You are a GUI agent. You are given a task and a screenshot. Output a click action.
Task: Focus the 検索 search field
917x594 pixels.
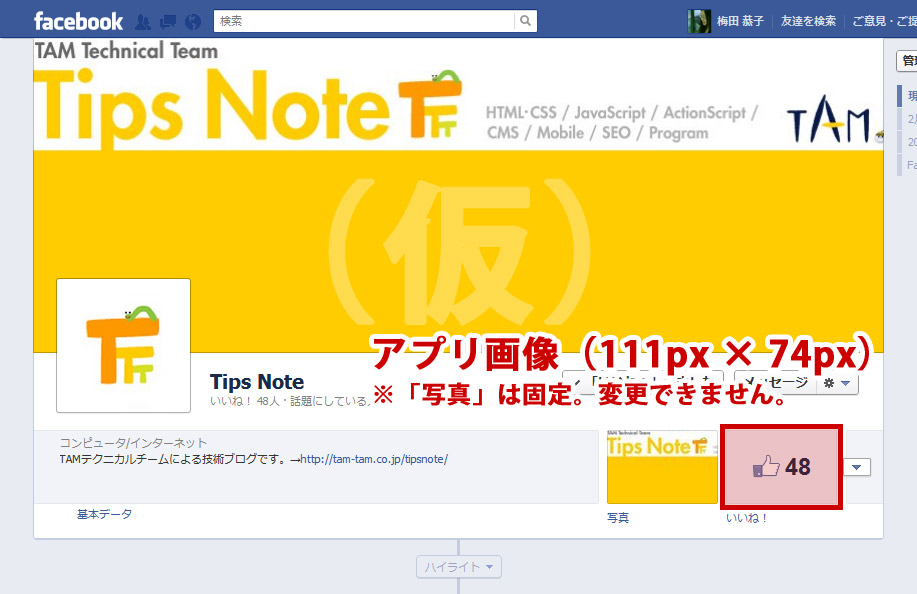(364, 21)
